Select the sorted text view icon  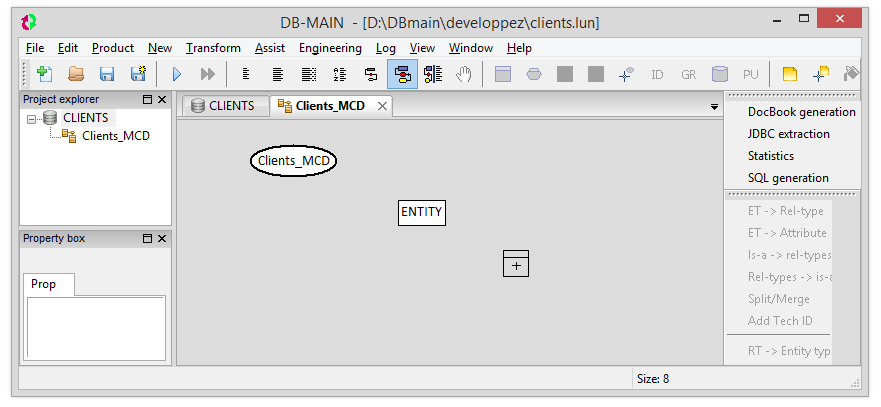pyautogui.click(x=339, y=74)
